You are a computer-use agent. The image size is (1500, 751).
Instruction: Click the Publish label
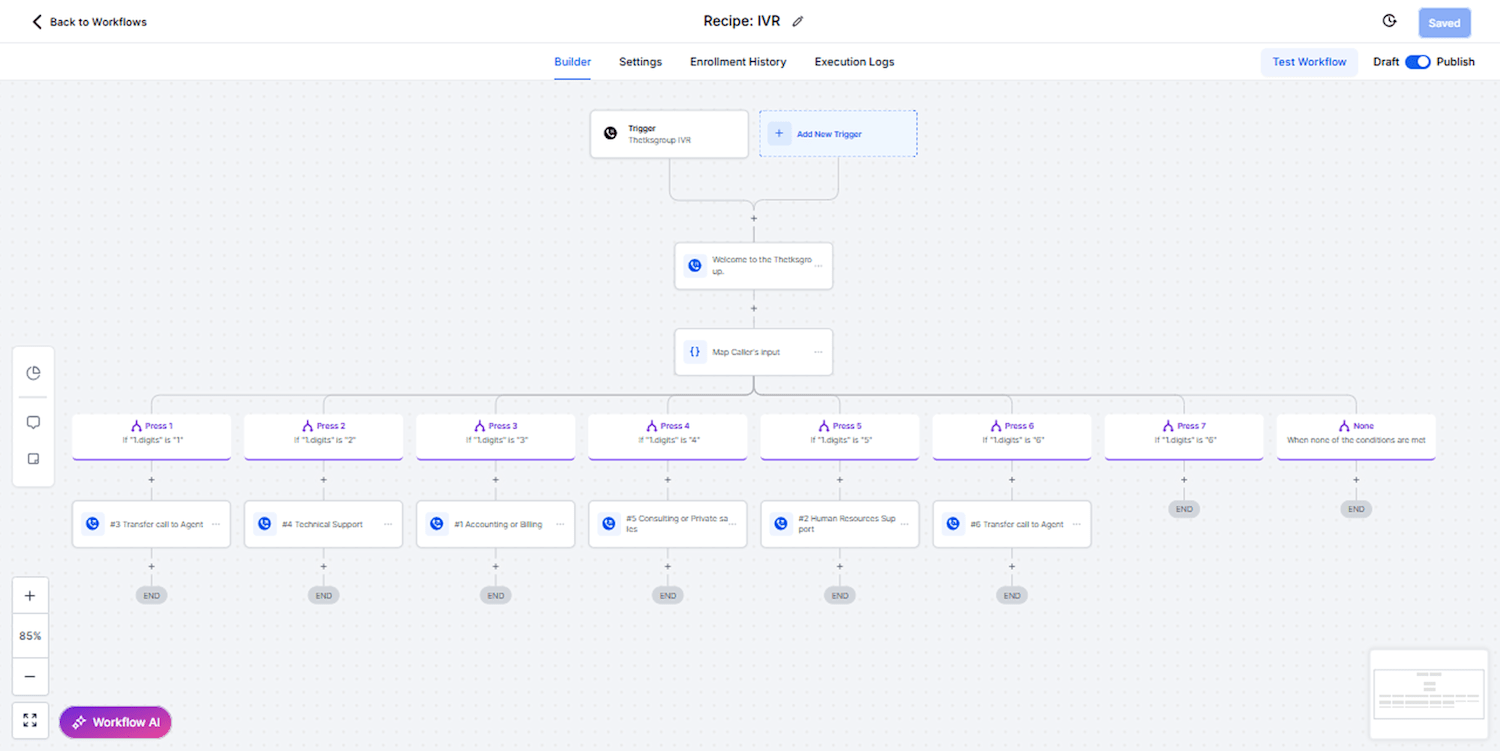pyautogui.click(x=1455, y=62)
